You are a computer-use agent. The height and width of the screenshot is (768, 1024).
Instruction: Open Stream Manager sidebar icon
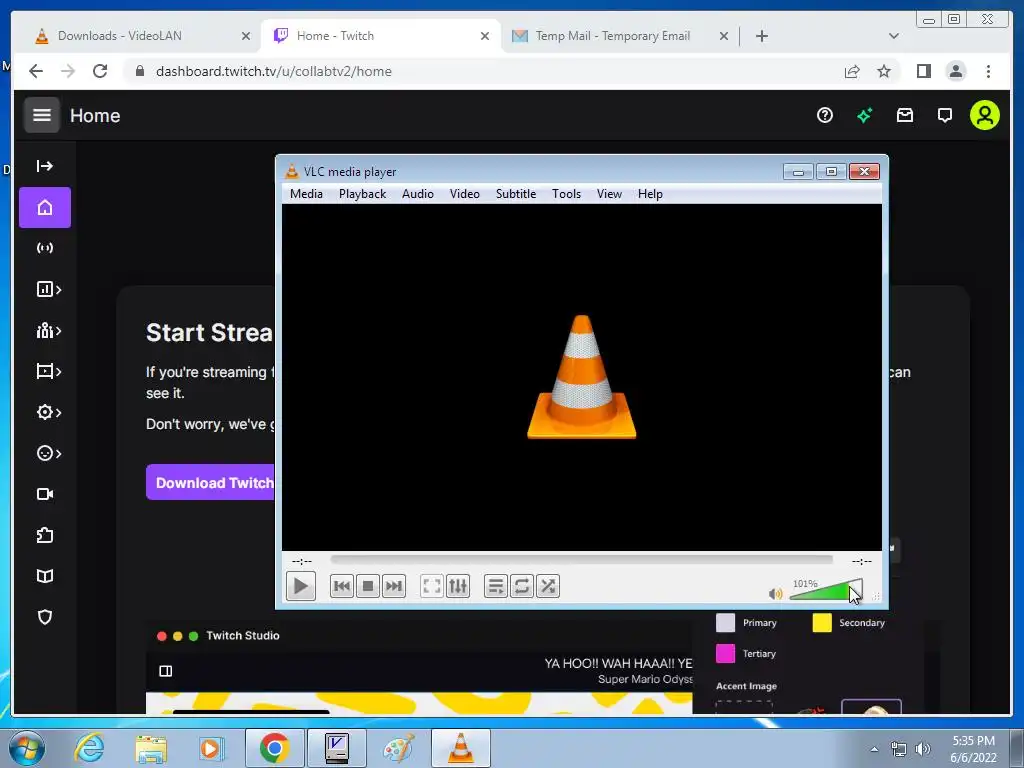[x=45, y=248]
